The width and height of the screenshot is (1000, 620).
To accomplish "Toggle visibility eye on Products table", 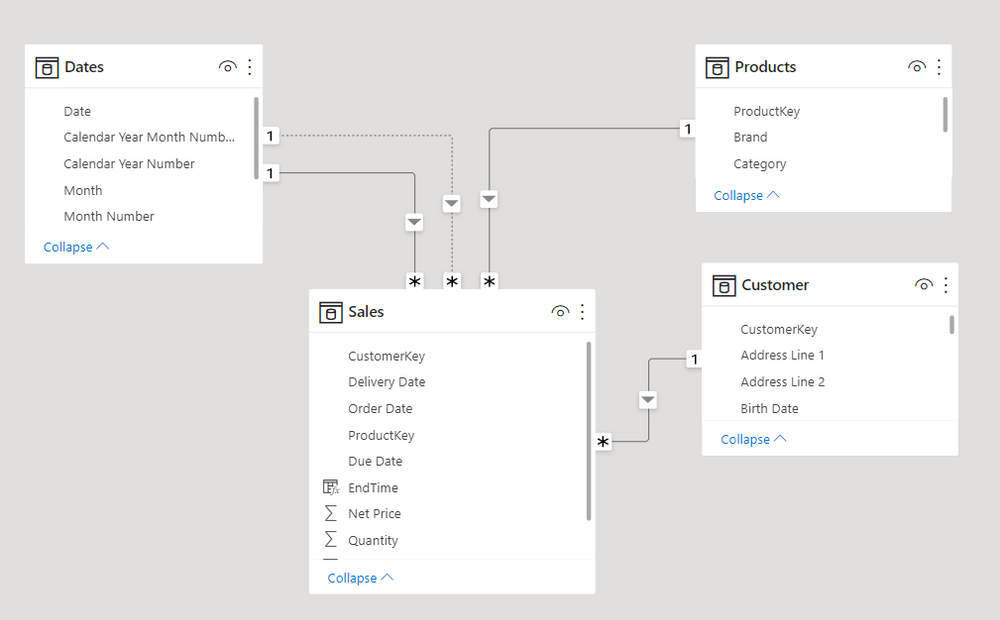I will tap(916, 67).
